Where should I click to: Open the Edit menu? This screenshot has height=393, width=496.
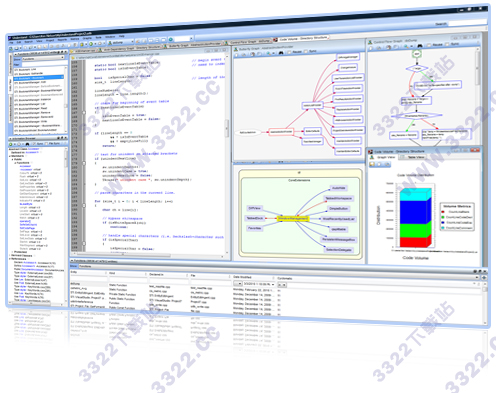[x=19, y=42]
